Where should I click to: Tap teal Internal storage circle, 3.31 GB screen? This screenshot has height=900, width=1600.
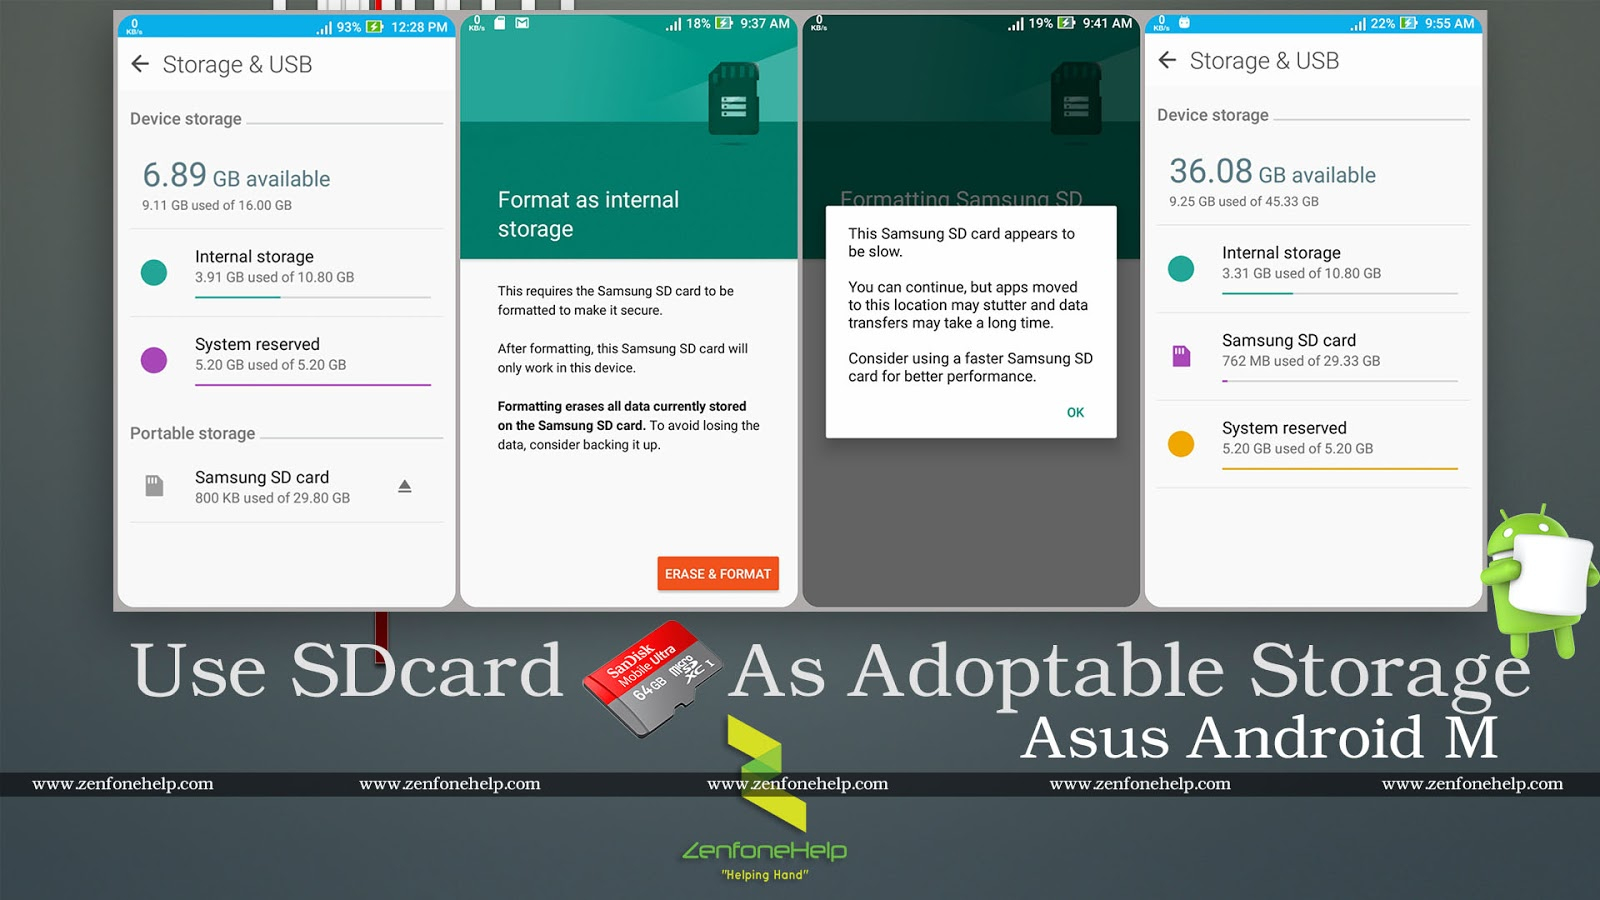pos(1181,268)
